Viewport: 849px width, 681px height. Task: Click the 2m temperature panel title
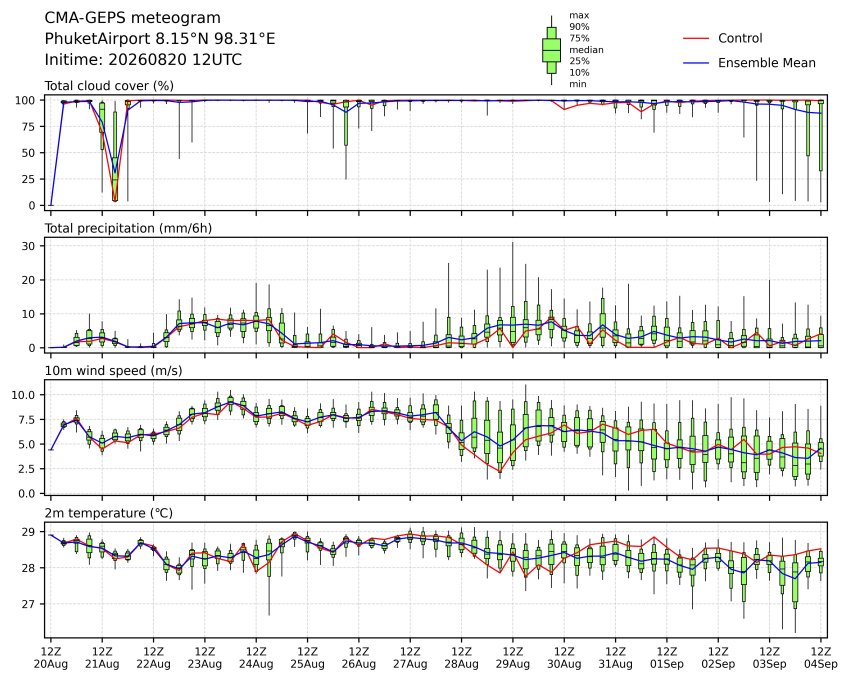[108, 513]
